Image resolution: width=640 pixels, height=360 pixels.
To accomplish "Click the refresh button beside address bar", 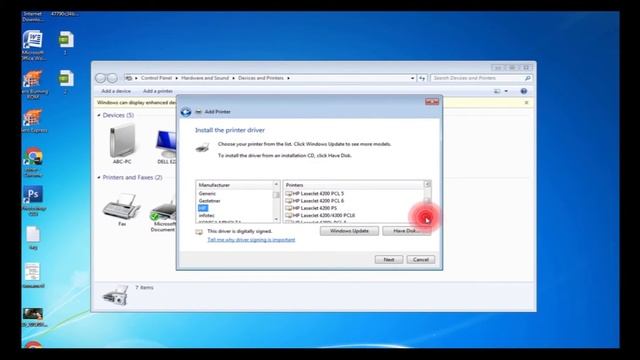I will pyautogui.click(x=422, y=78).
